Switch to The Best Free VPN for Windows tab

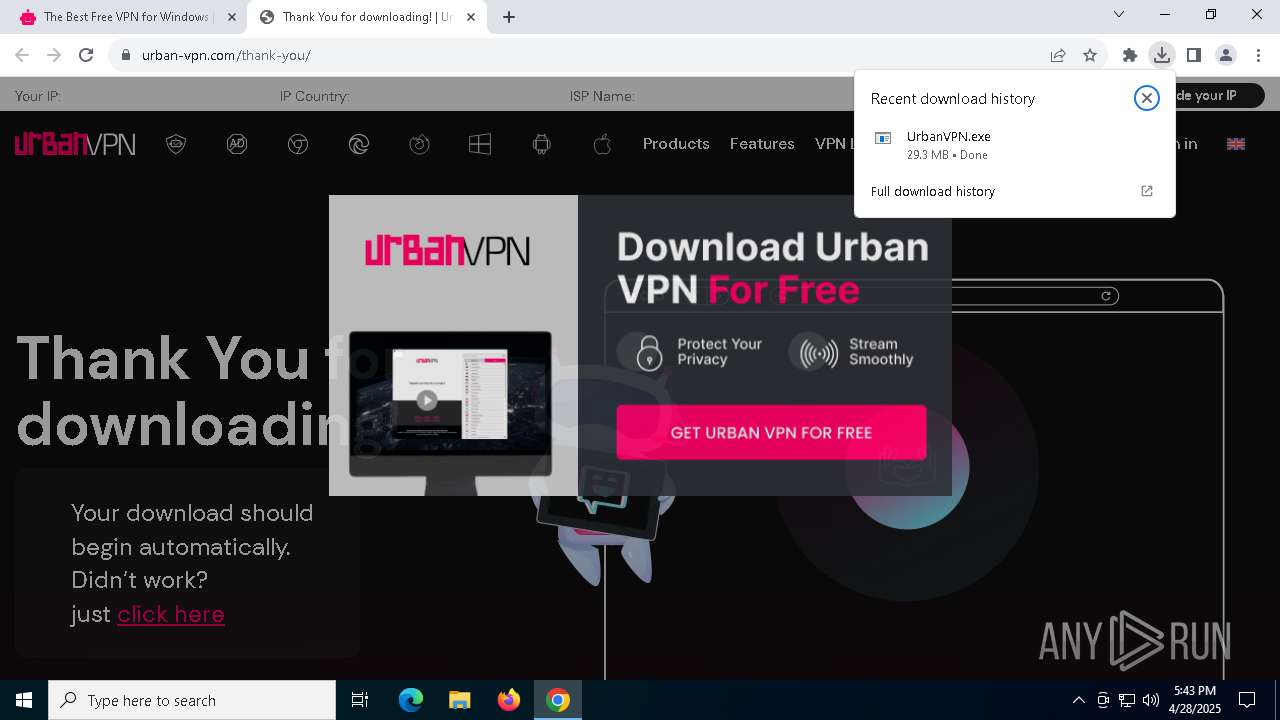[126, 17]
